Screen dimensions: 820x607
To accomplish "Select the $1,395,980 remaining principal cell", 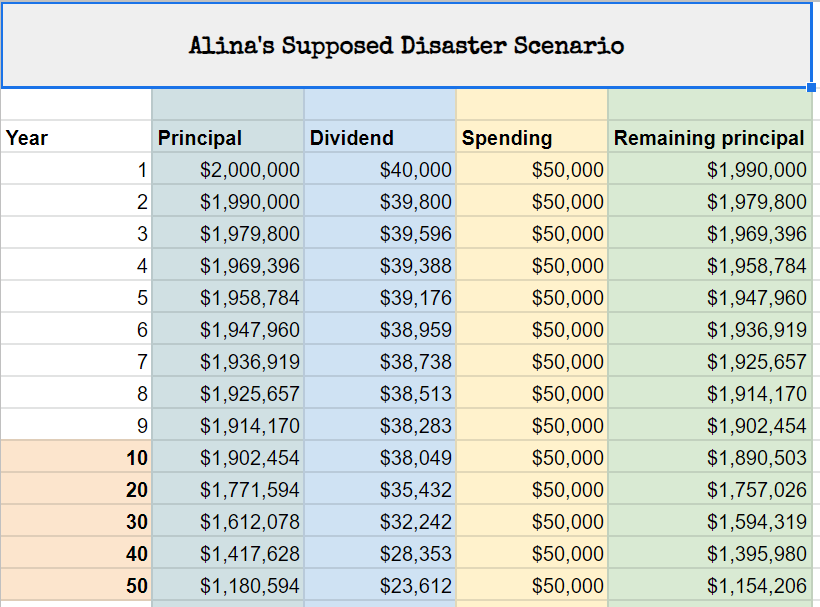I will [x=709, y=554].
